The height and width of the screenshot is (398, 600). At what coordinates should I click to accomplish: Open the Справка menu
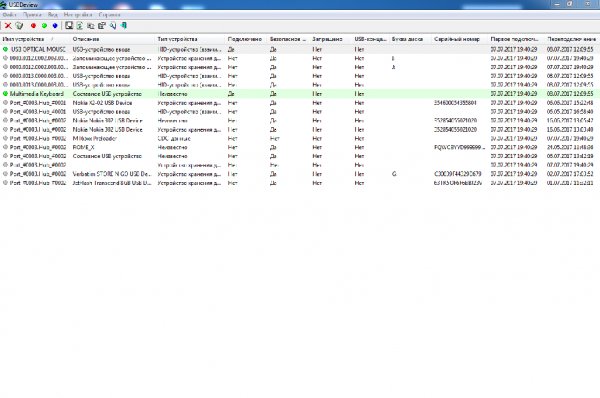coord(109,15)
